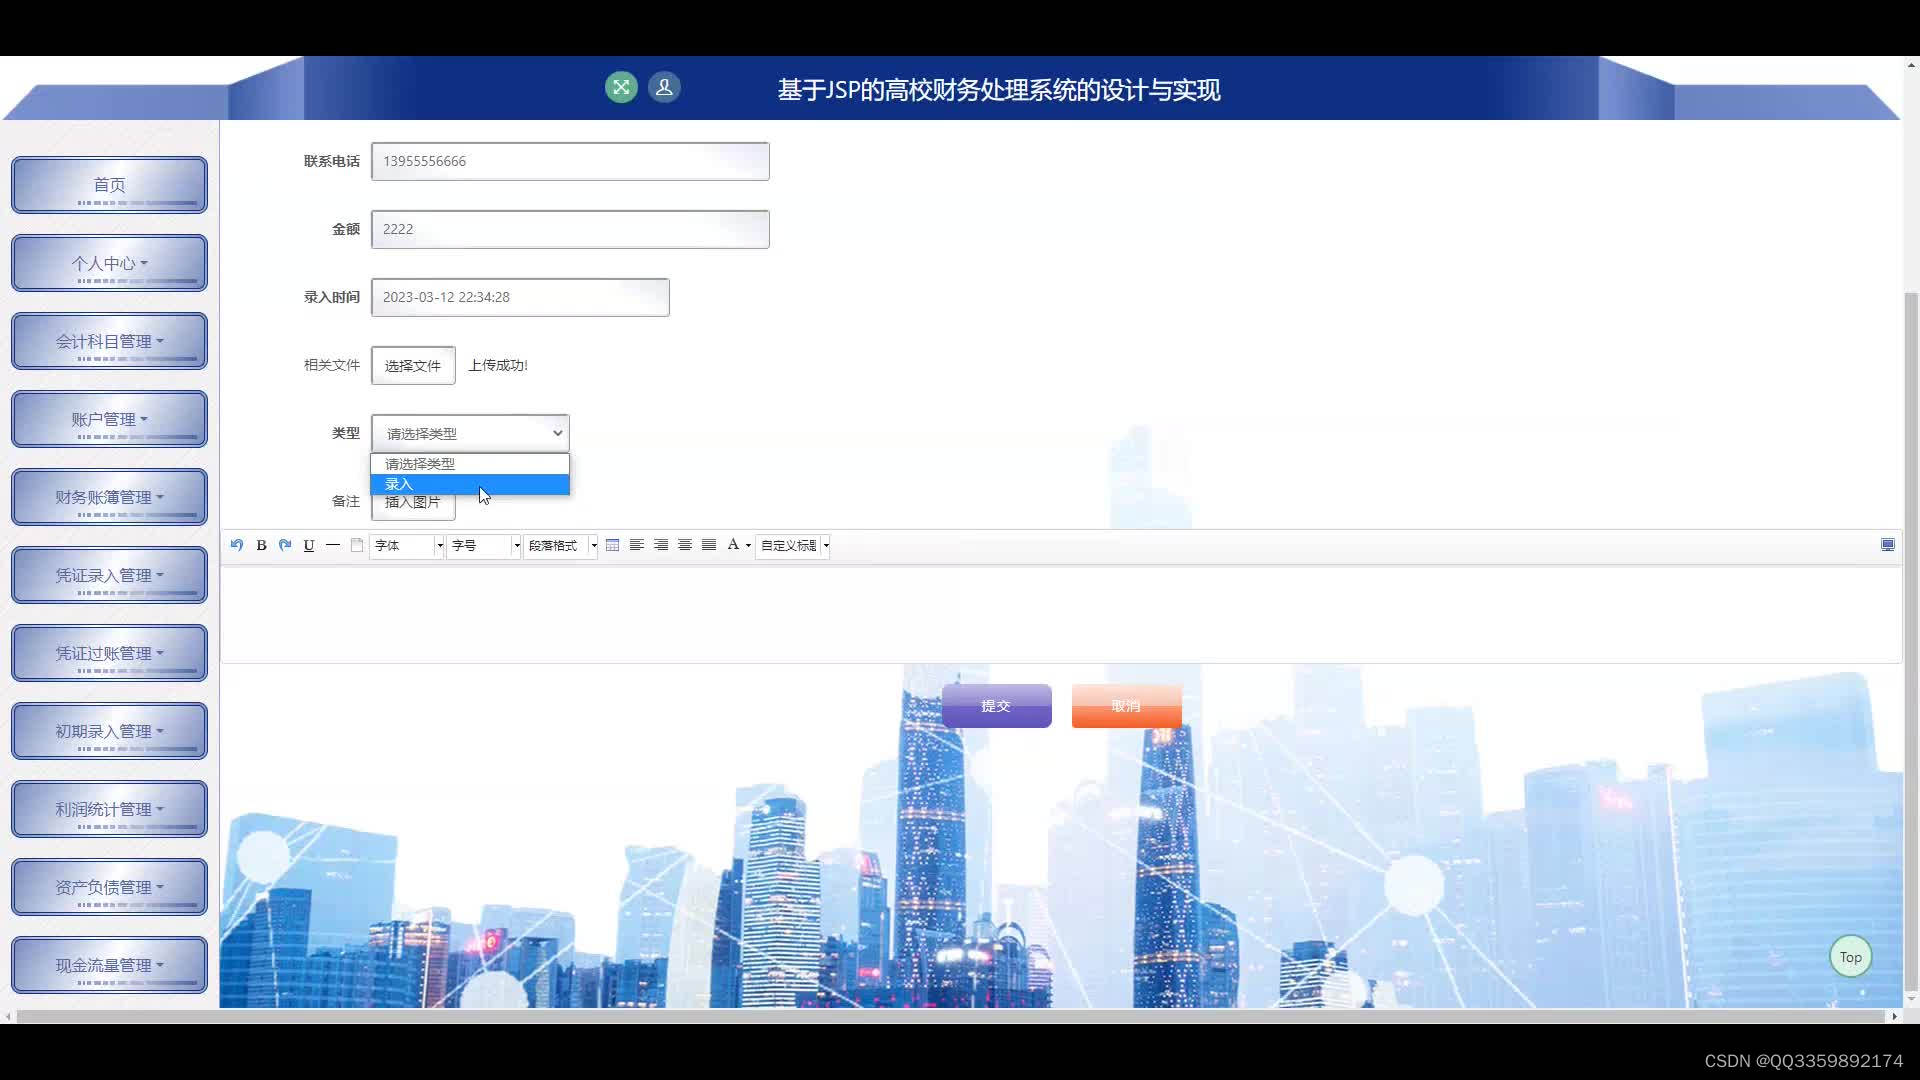The width and height of the screenshot is (1920, 1080).
Task: Expand the 初期录入管理 sidebar menu
Action: pos(109,731)
